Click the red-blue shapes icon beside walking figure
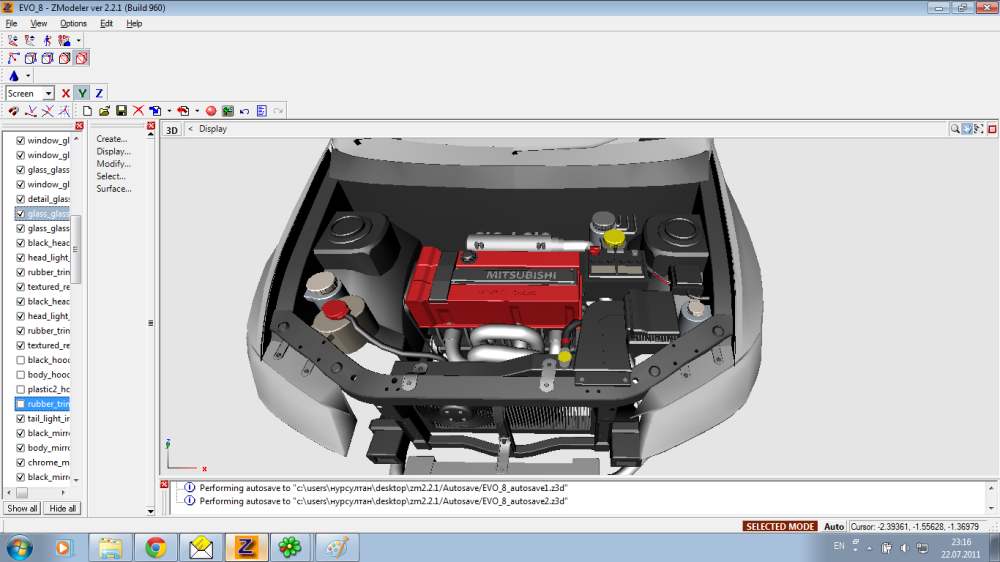 [64, 40]
